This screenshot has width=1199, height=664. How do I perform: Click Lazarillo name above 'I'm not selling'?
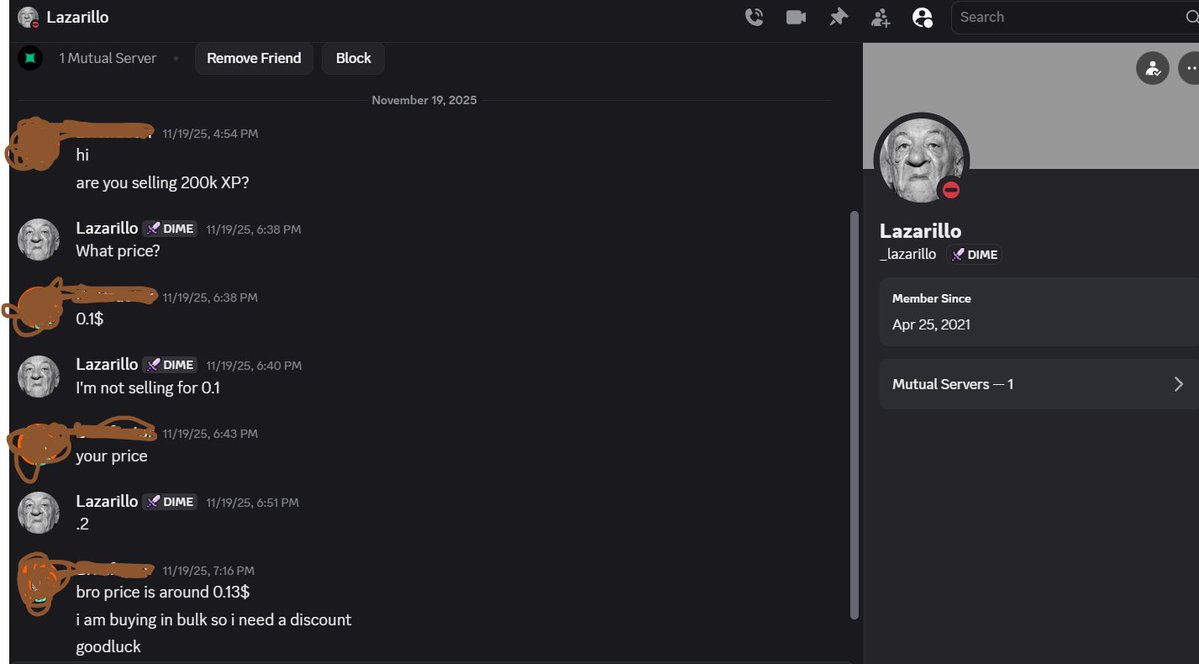tap(107, 364)
